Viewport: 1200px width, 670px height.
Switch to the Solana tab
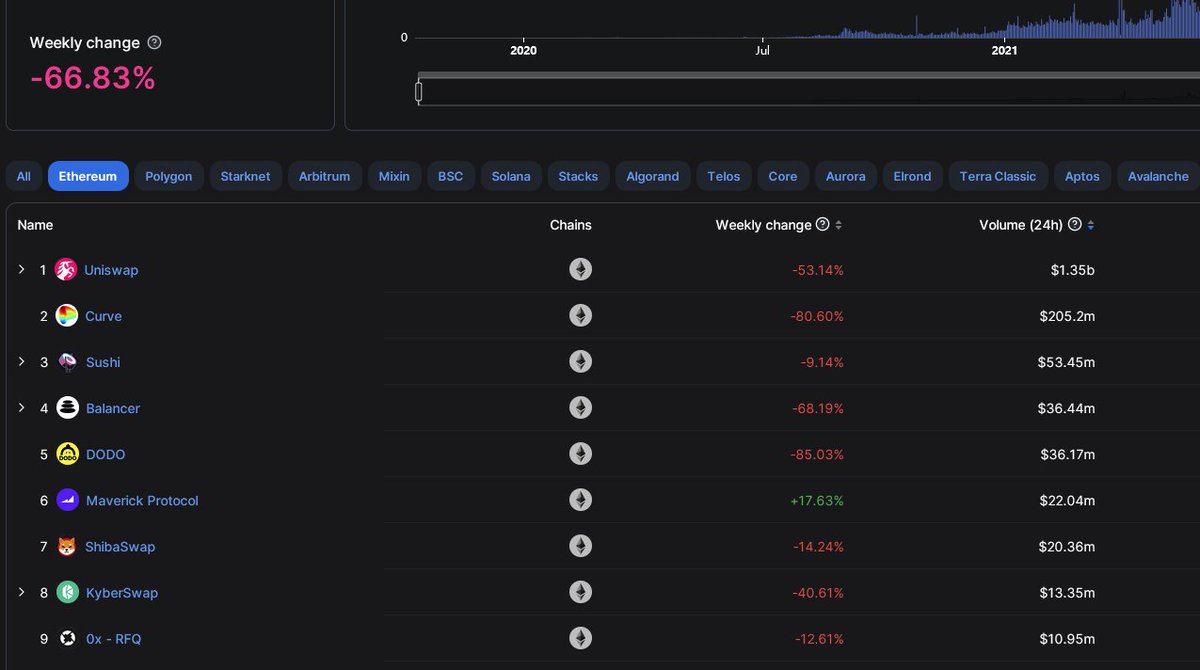coord(511,176)
